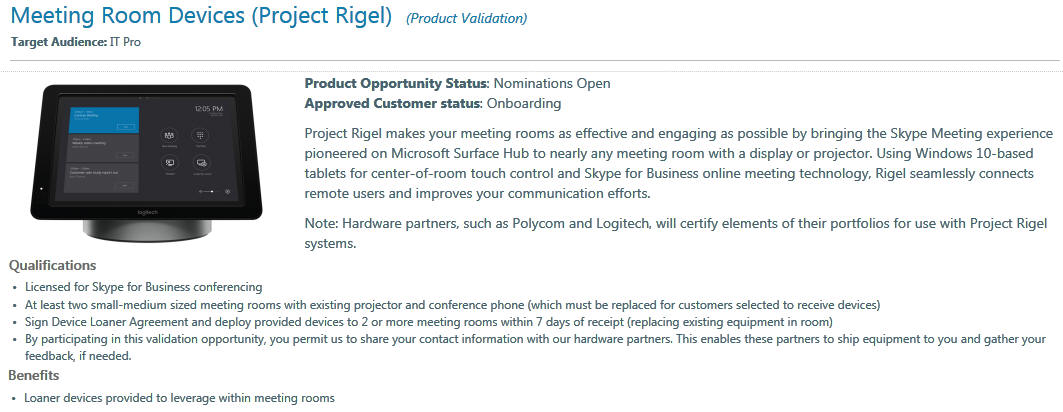Click the Logitech logo on the device

(x=148, y=212)
